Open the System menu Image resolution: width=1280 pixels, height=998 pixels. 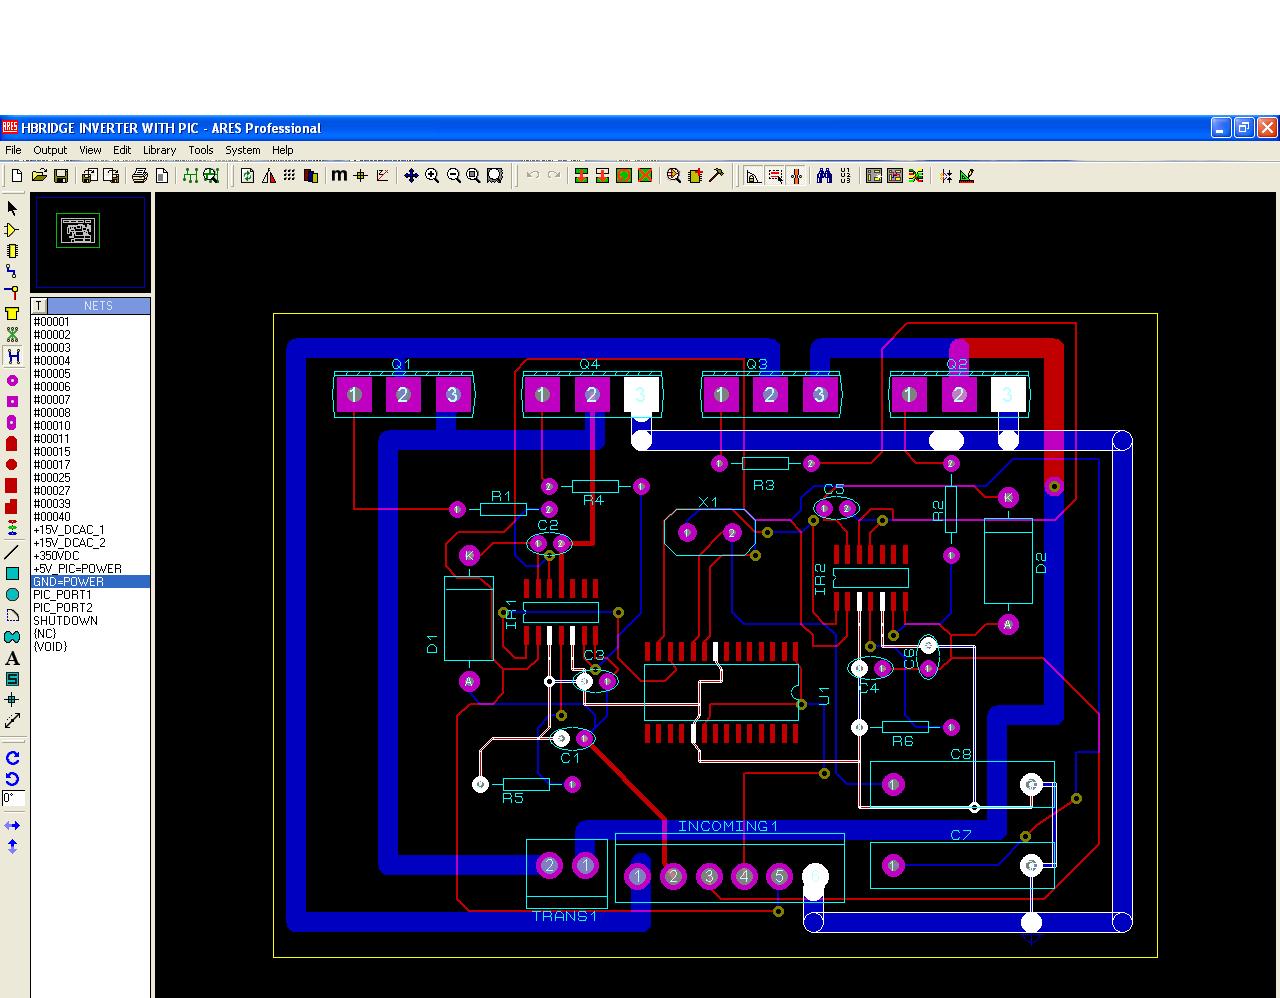coord(242,150)
